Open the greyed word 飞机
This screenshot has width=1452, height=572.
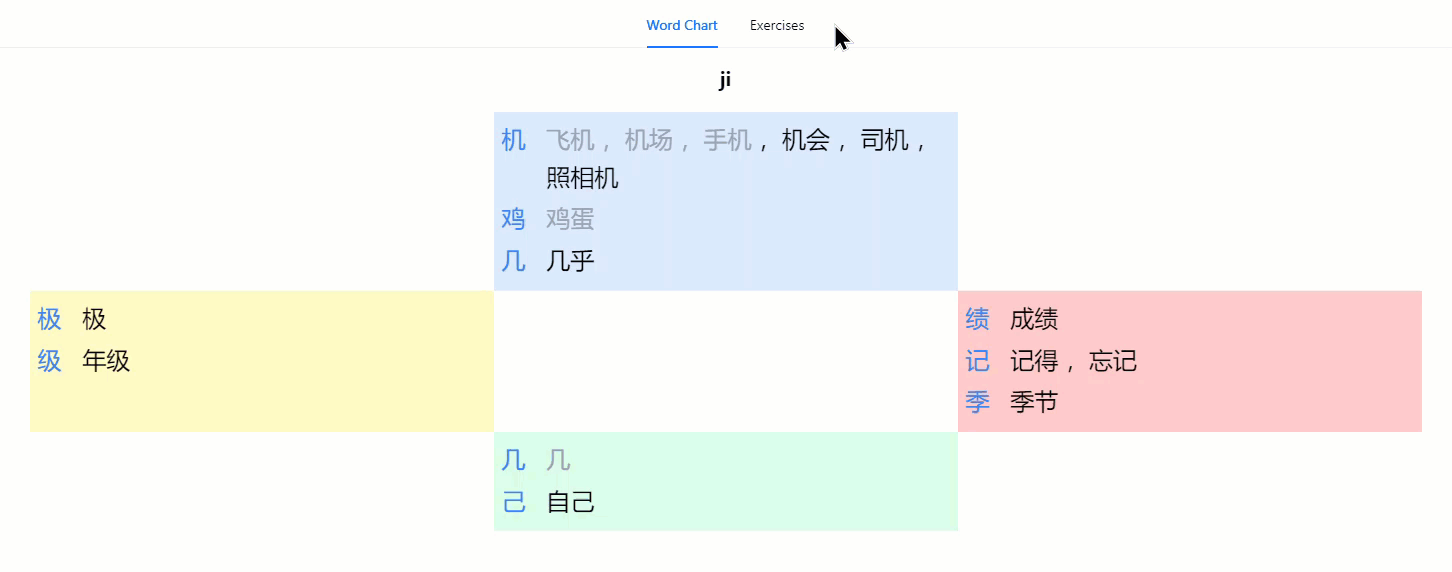(x=570, y=141)
